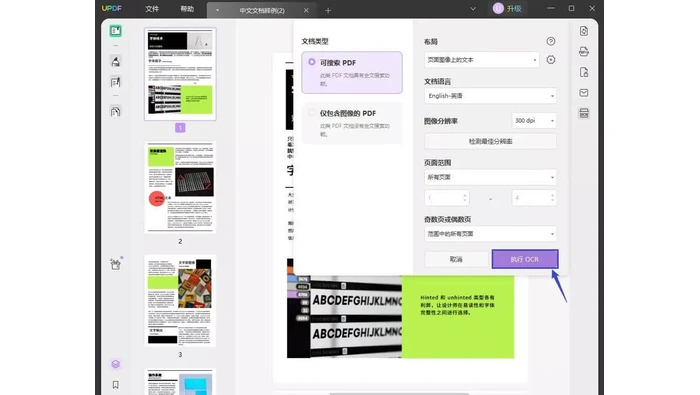Click the user avatar icon beside 升级

[498, 8]
